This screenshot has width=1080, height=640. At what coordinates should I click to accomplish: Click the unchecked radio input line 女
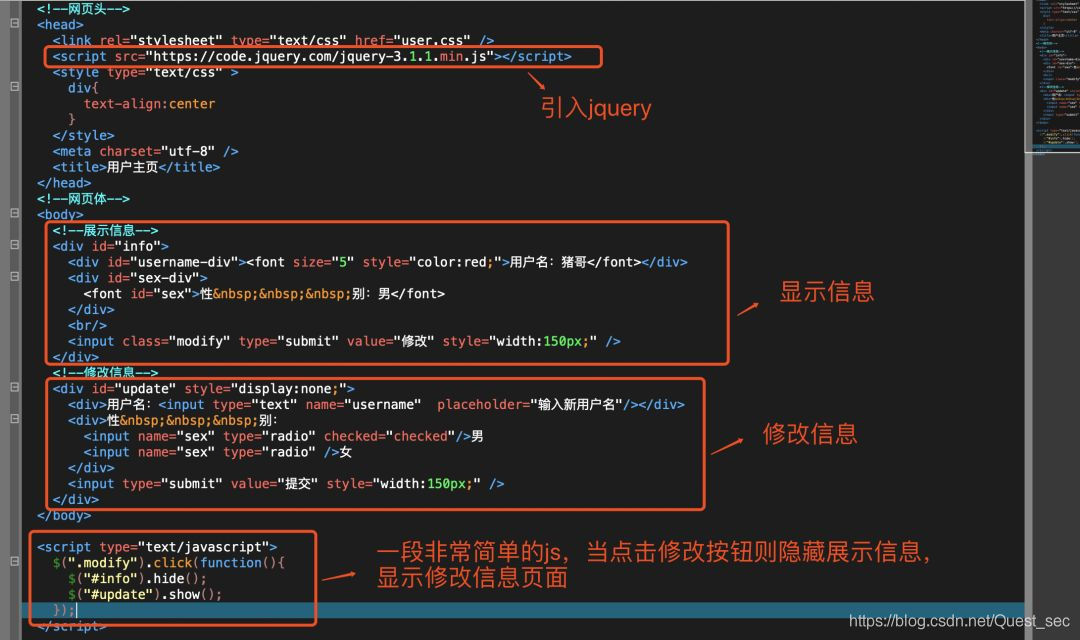(218, 453)
